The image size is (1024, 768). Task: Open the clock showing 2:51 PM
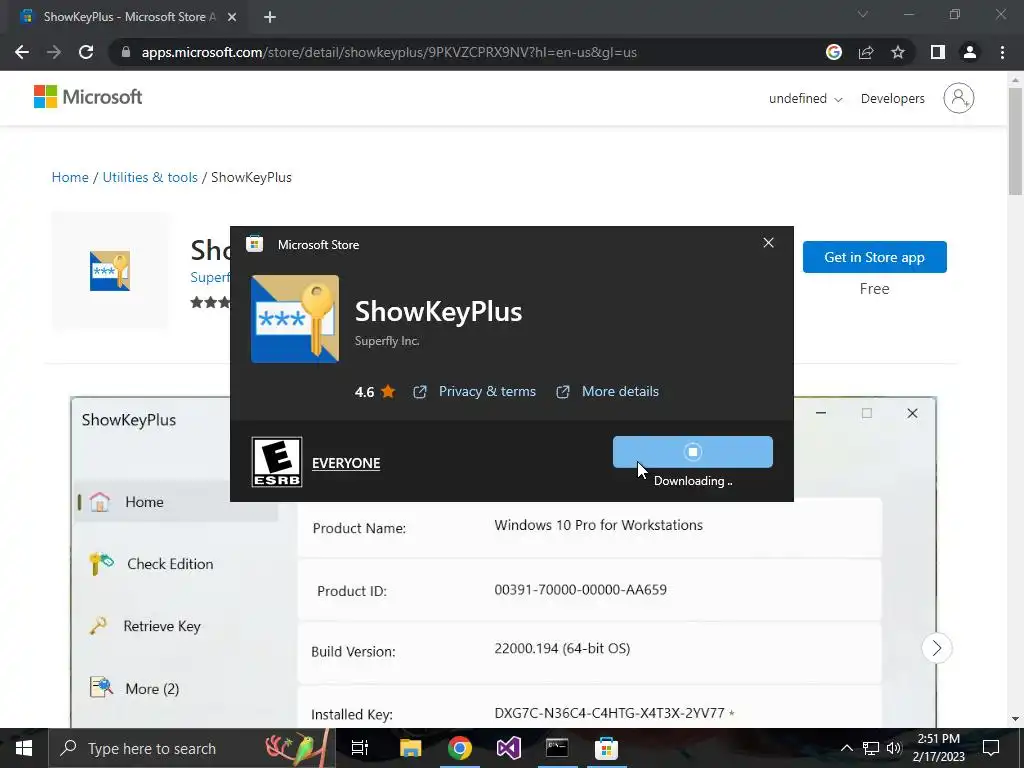(938, 748)
